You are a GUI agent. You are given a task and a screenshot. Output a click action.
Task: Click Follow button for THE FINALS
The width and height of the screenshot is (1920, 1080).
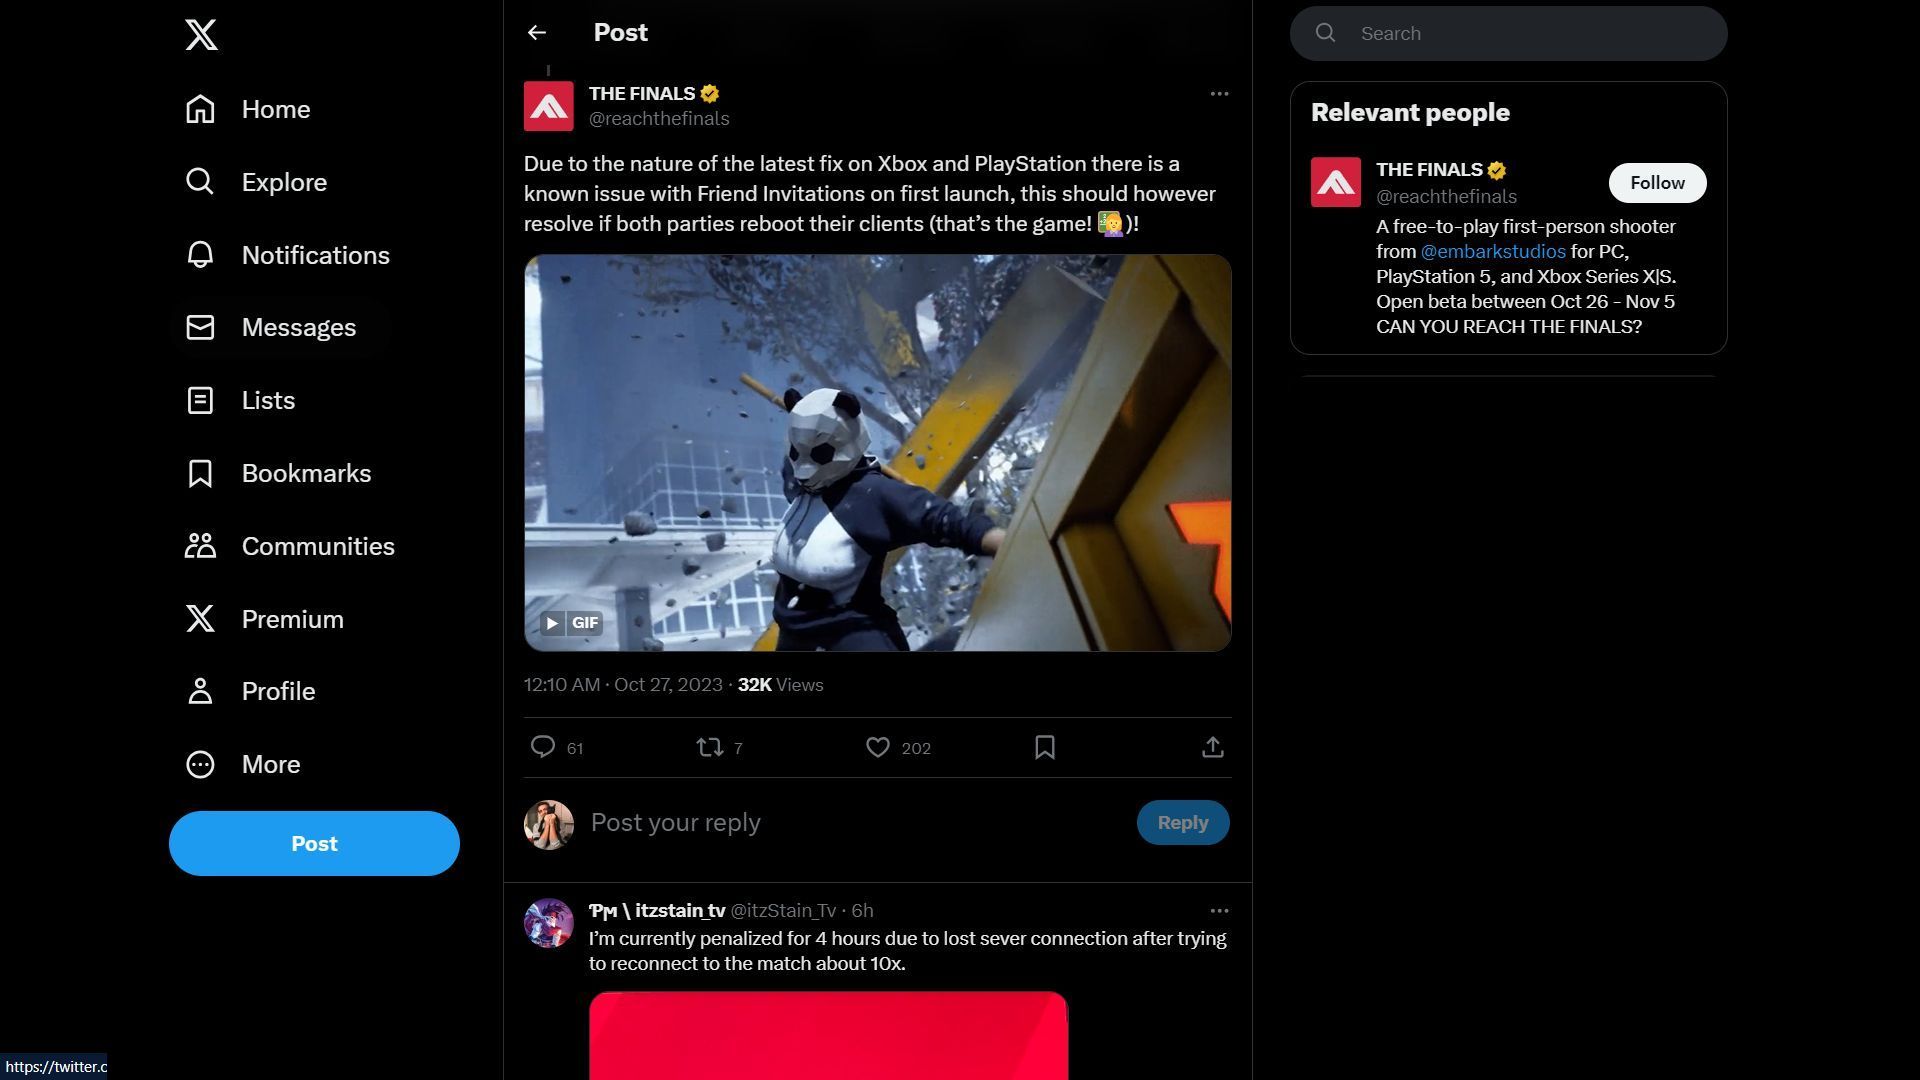coord(1658,182)
